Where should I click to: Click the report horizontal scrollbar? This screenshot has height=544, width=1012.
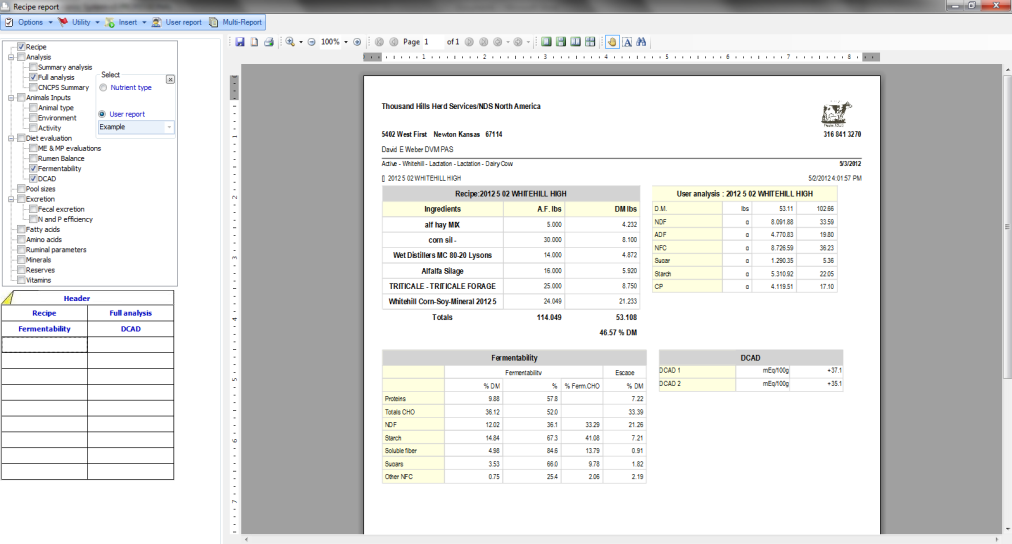621,539
